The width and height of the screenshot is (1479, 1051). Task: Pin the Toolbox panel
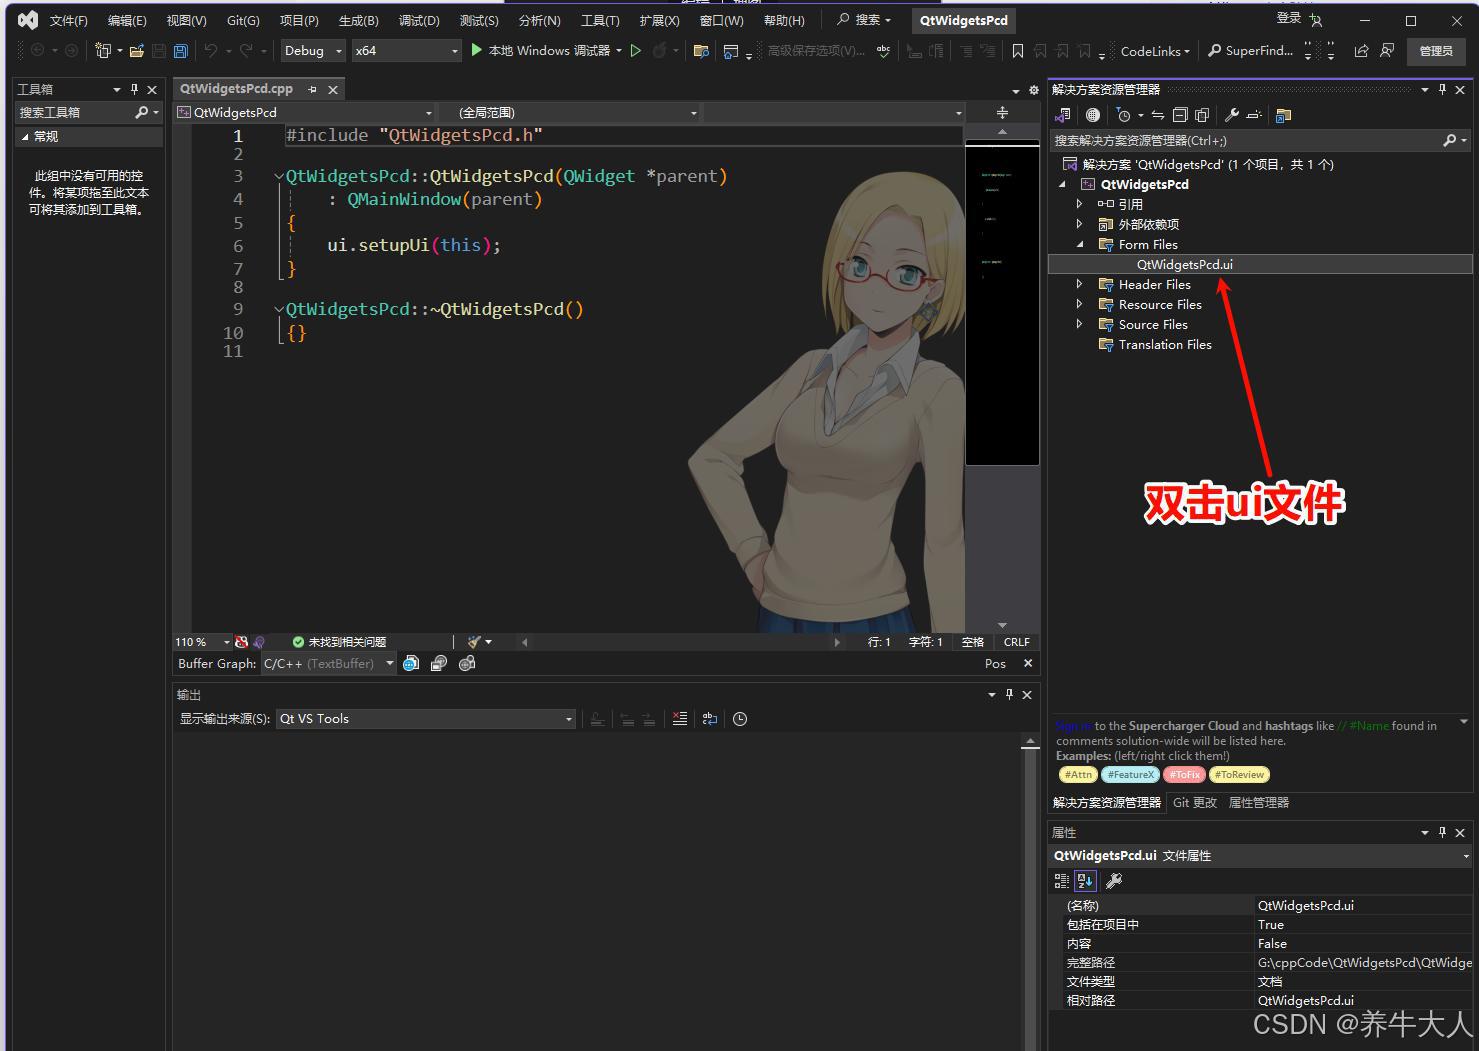point(134,89)
